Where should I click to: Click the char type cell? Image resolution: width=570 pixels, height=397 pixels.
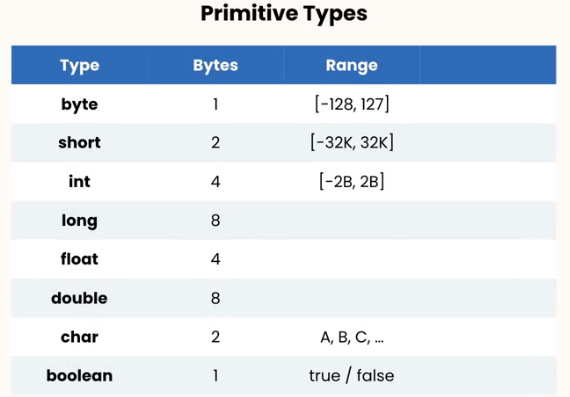pyautogui.click(x=80, y=337)
